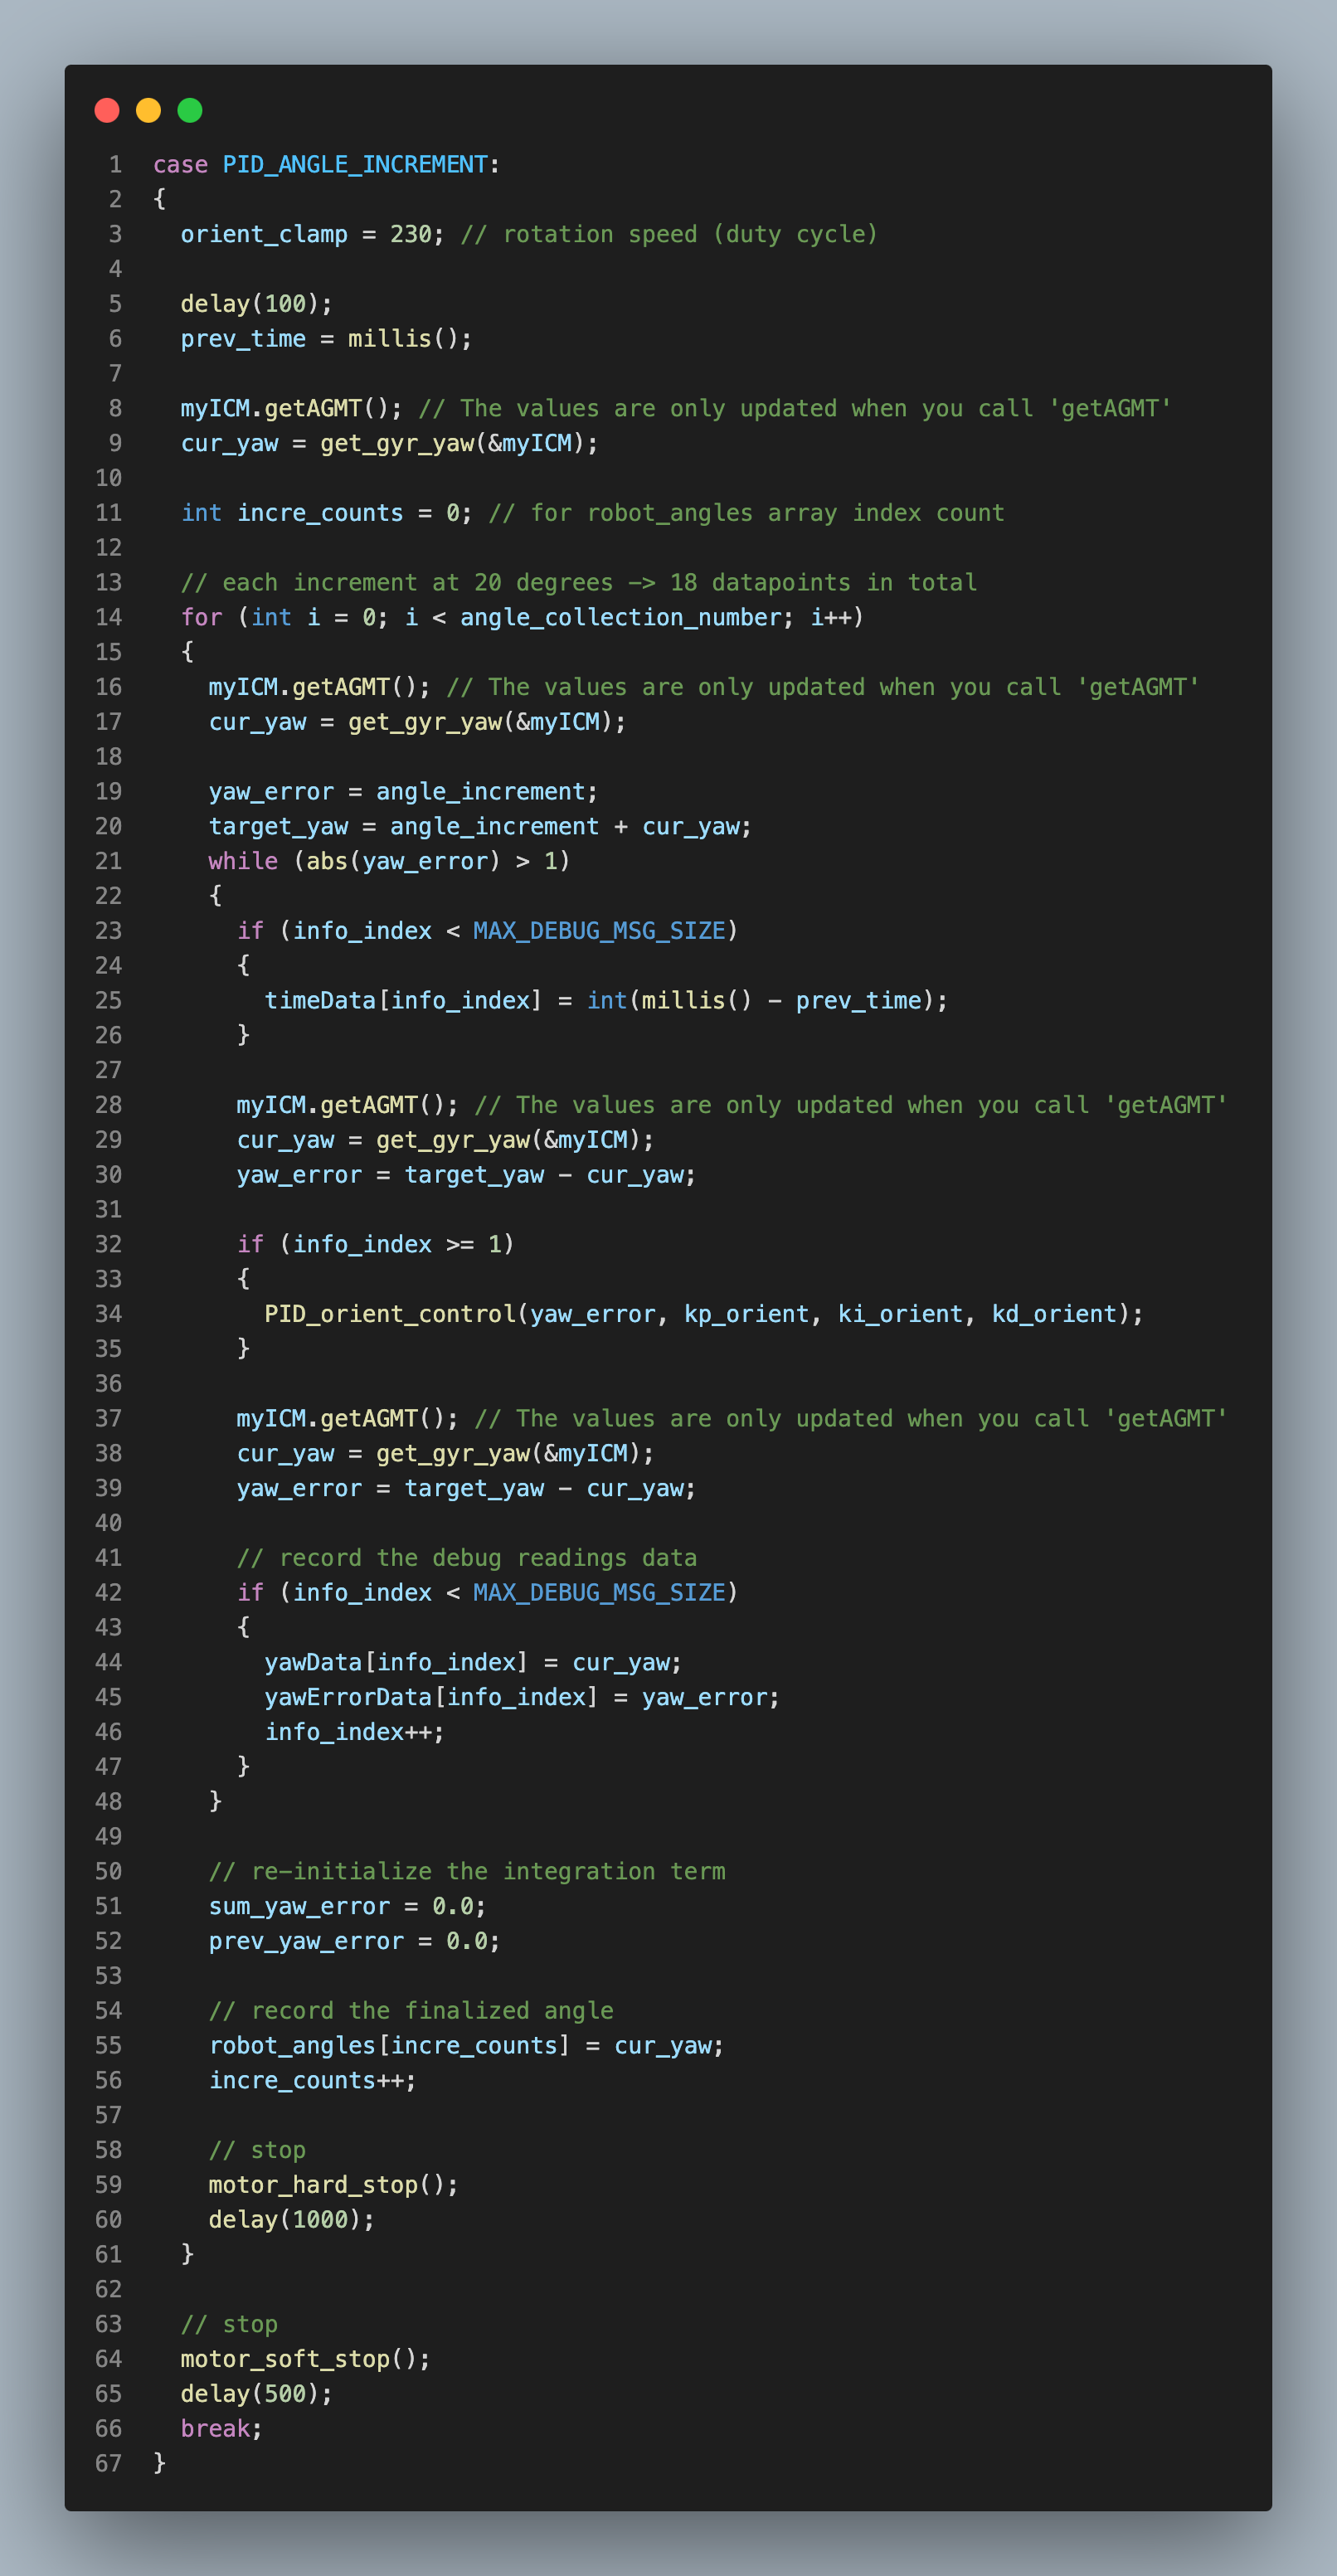
Task: Click 'motor_soft_stop();' call
Action: 305,2359
